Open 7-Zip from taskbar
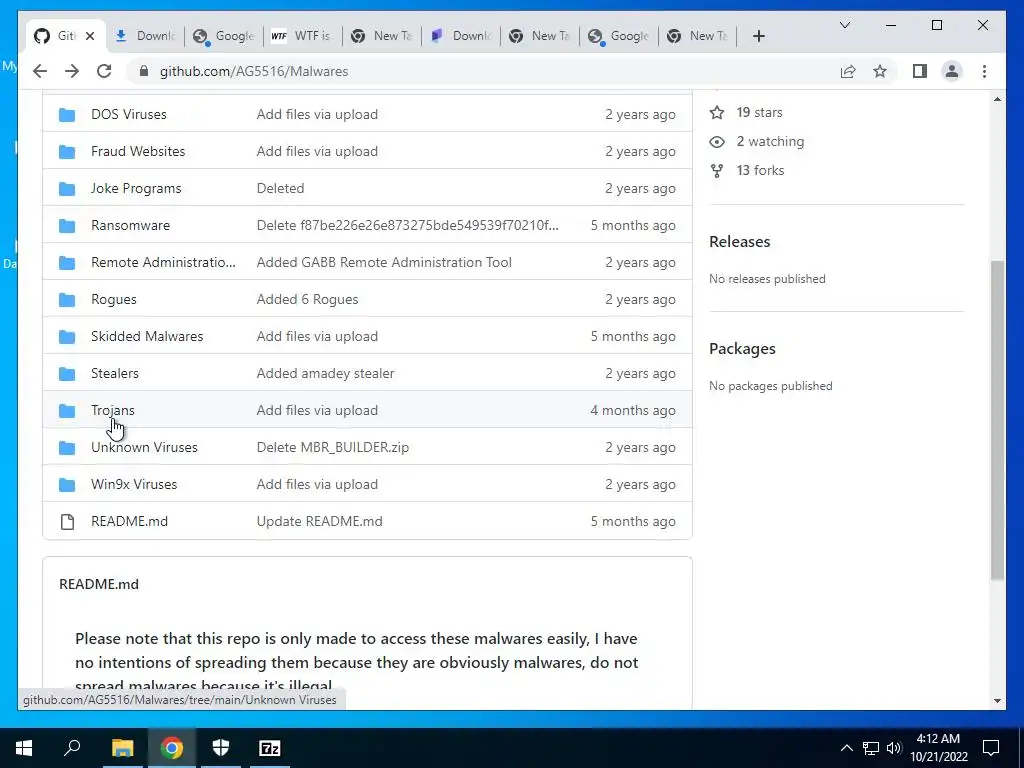The image size is (1024, 768). (x=270, y=748)
